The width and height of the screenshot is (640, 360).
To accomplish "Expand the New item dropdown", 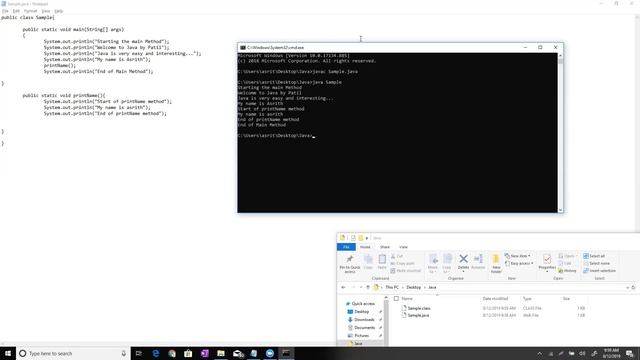I will coord(529,256).
